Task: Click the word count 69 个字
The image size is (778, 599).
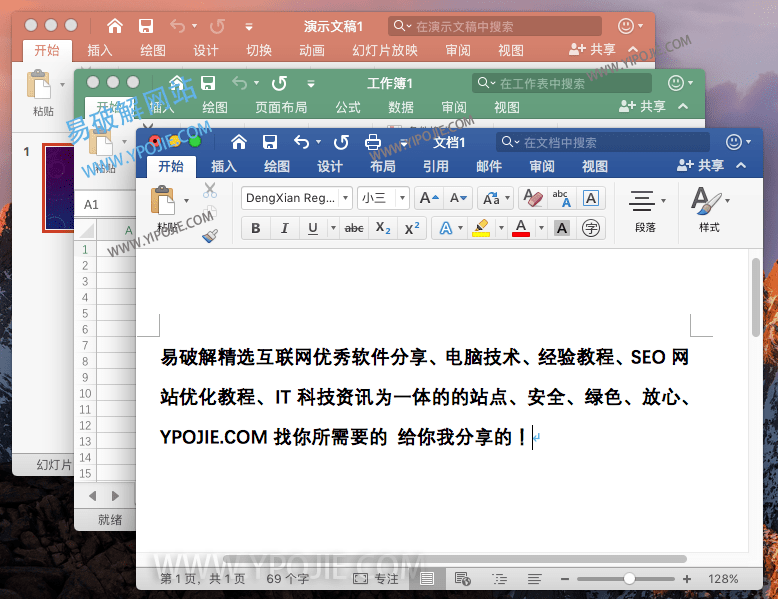Action: (288, 579)
